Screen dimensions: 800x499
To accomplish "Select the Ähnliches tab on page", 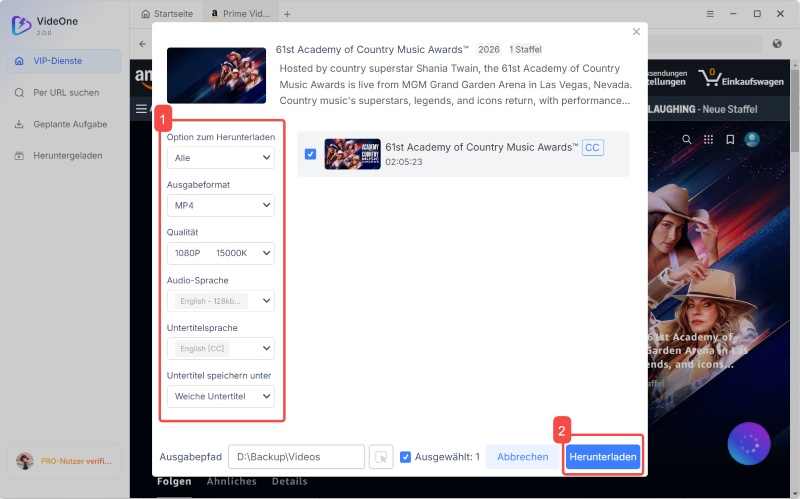I will click(232, 481).
